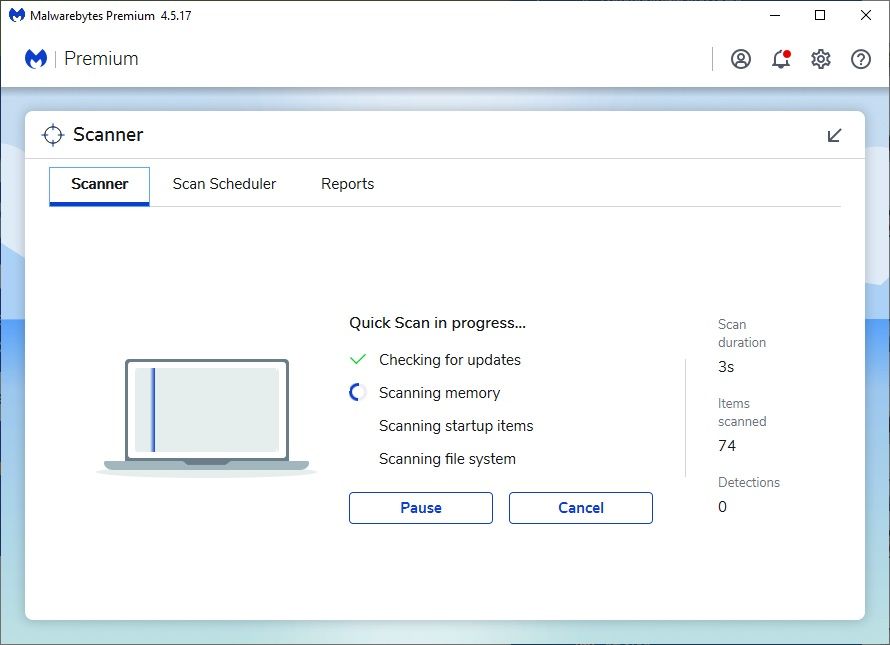Click the '0' detections value
The height and width of the screenshot is (645, 890).
pyautogui.click(x=722, y=506)
